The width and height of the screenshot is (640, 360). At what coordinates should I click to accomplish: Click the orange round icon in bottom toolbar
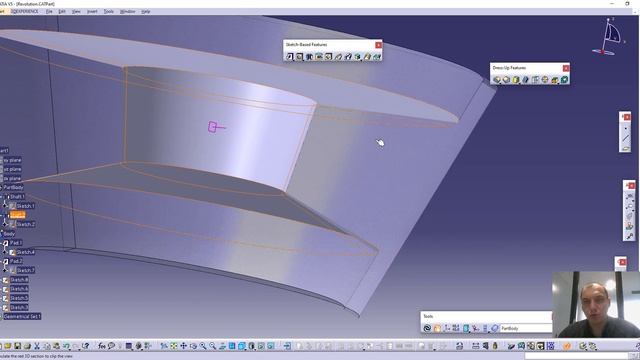pyautogui.click(x=567, y=346)
